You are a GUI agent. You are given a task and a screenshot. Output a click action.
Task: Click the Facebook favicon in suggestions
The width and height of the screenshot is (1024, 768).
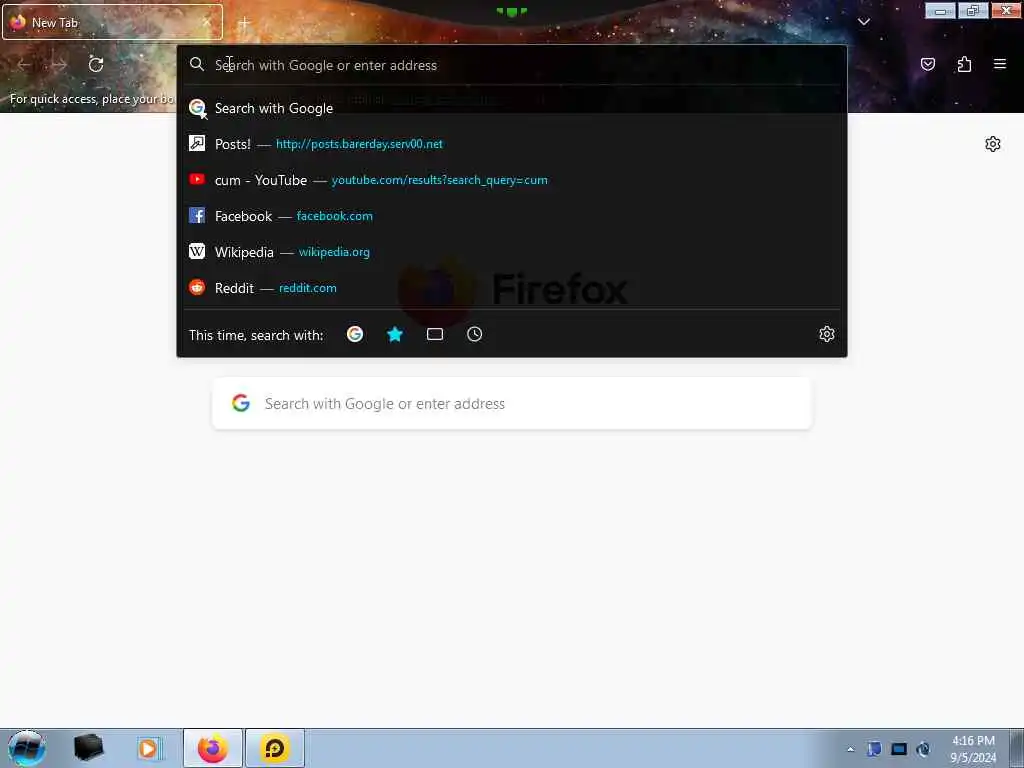[x=197, y=215]
